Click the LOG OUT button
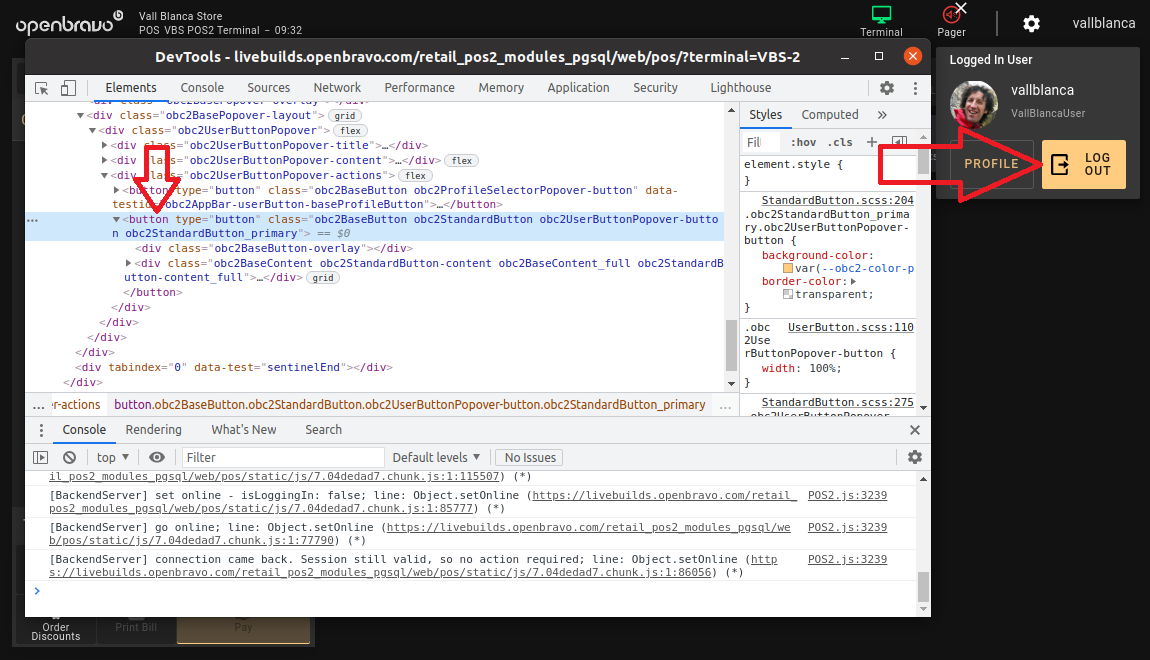The image size is (1150, 660). coord(1083,164)
